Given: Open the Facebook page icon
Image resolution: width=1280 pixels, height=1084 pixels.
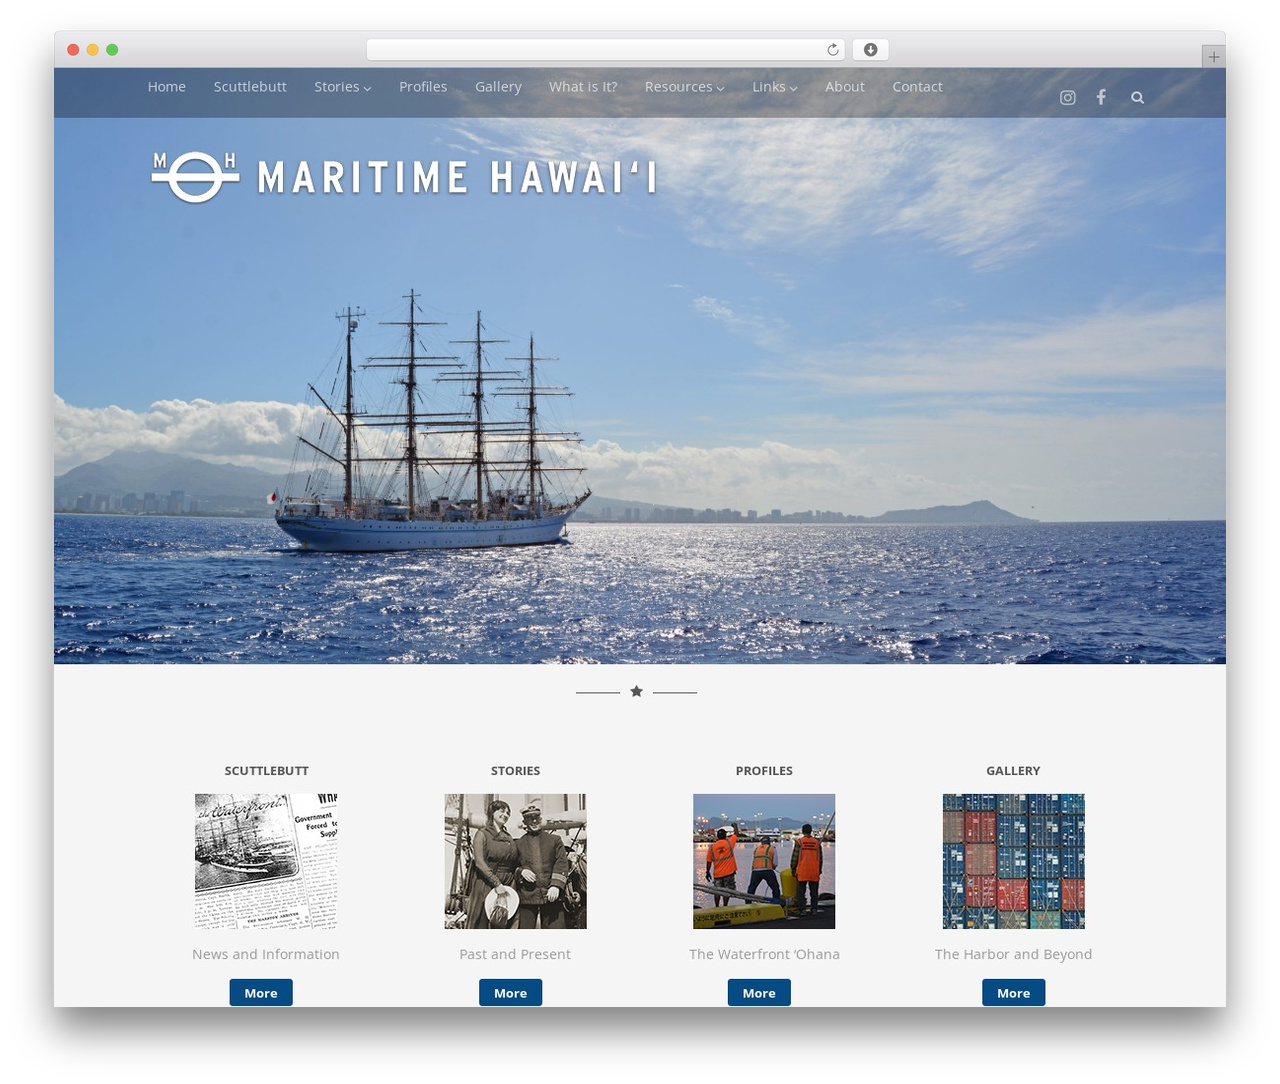Looking at the screenshot, I should pyautogui.click(x=1101, y=97).
